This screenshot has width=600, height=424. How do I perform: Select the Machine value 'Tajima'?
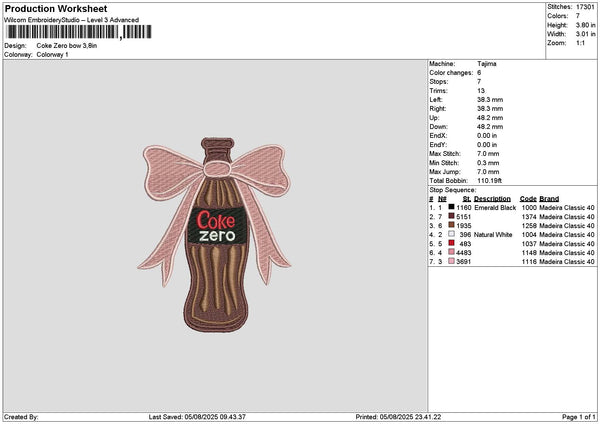(487, 64)
